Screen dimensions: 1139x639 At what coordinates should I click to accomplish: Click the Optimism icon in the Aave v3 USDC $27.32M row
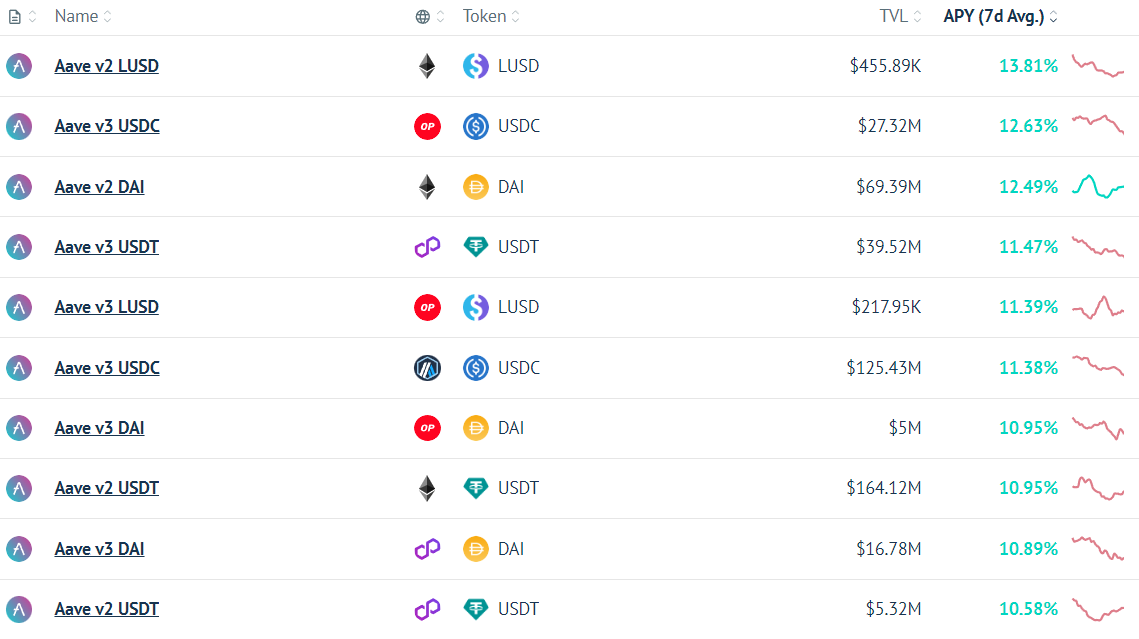point(427,126)
